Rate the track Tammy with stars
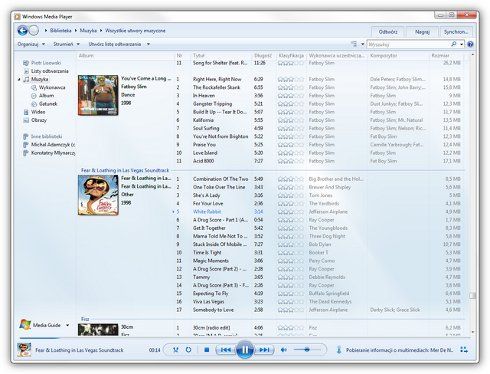 pyautogui.click(x=291, y=277)
